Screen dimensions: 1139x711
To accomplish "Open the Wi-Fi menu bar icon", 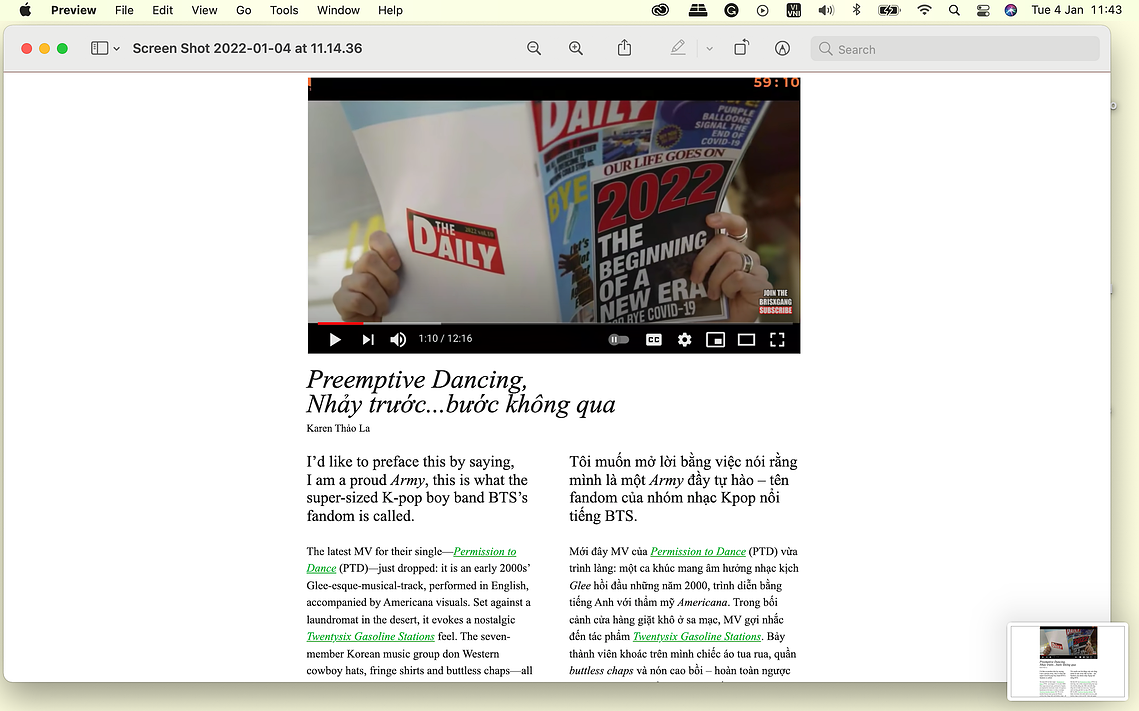I will click(924, 10).
